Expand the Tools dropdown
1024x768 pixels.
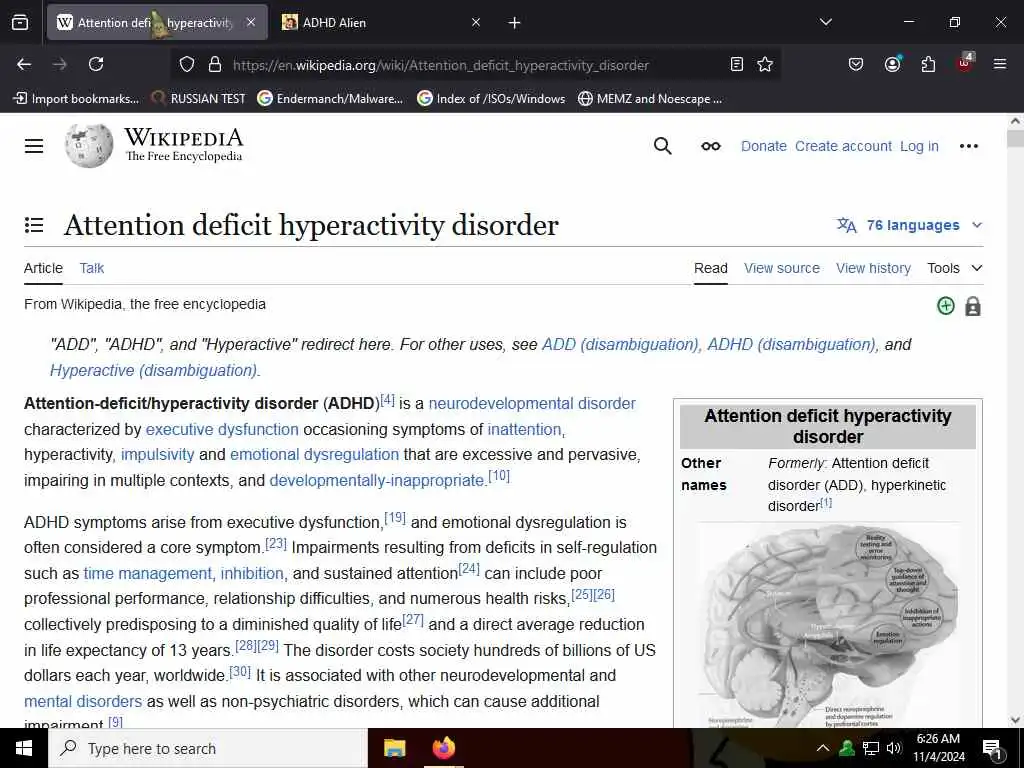[955, 268]
